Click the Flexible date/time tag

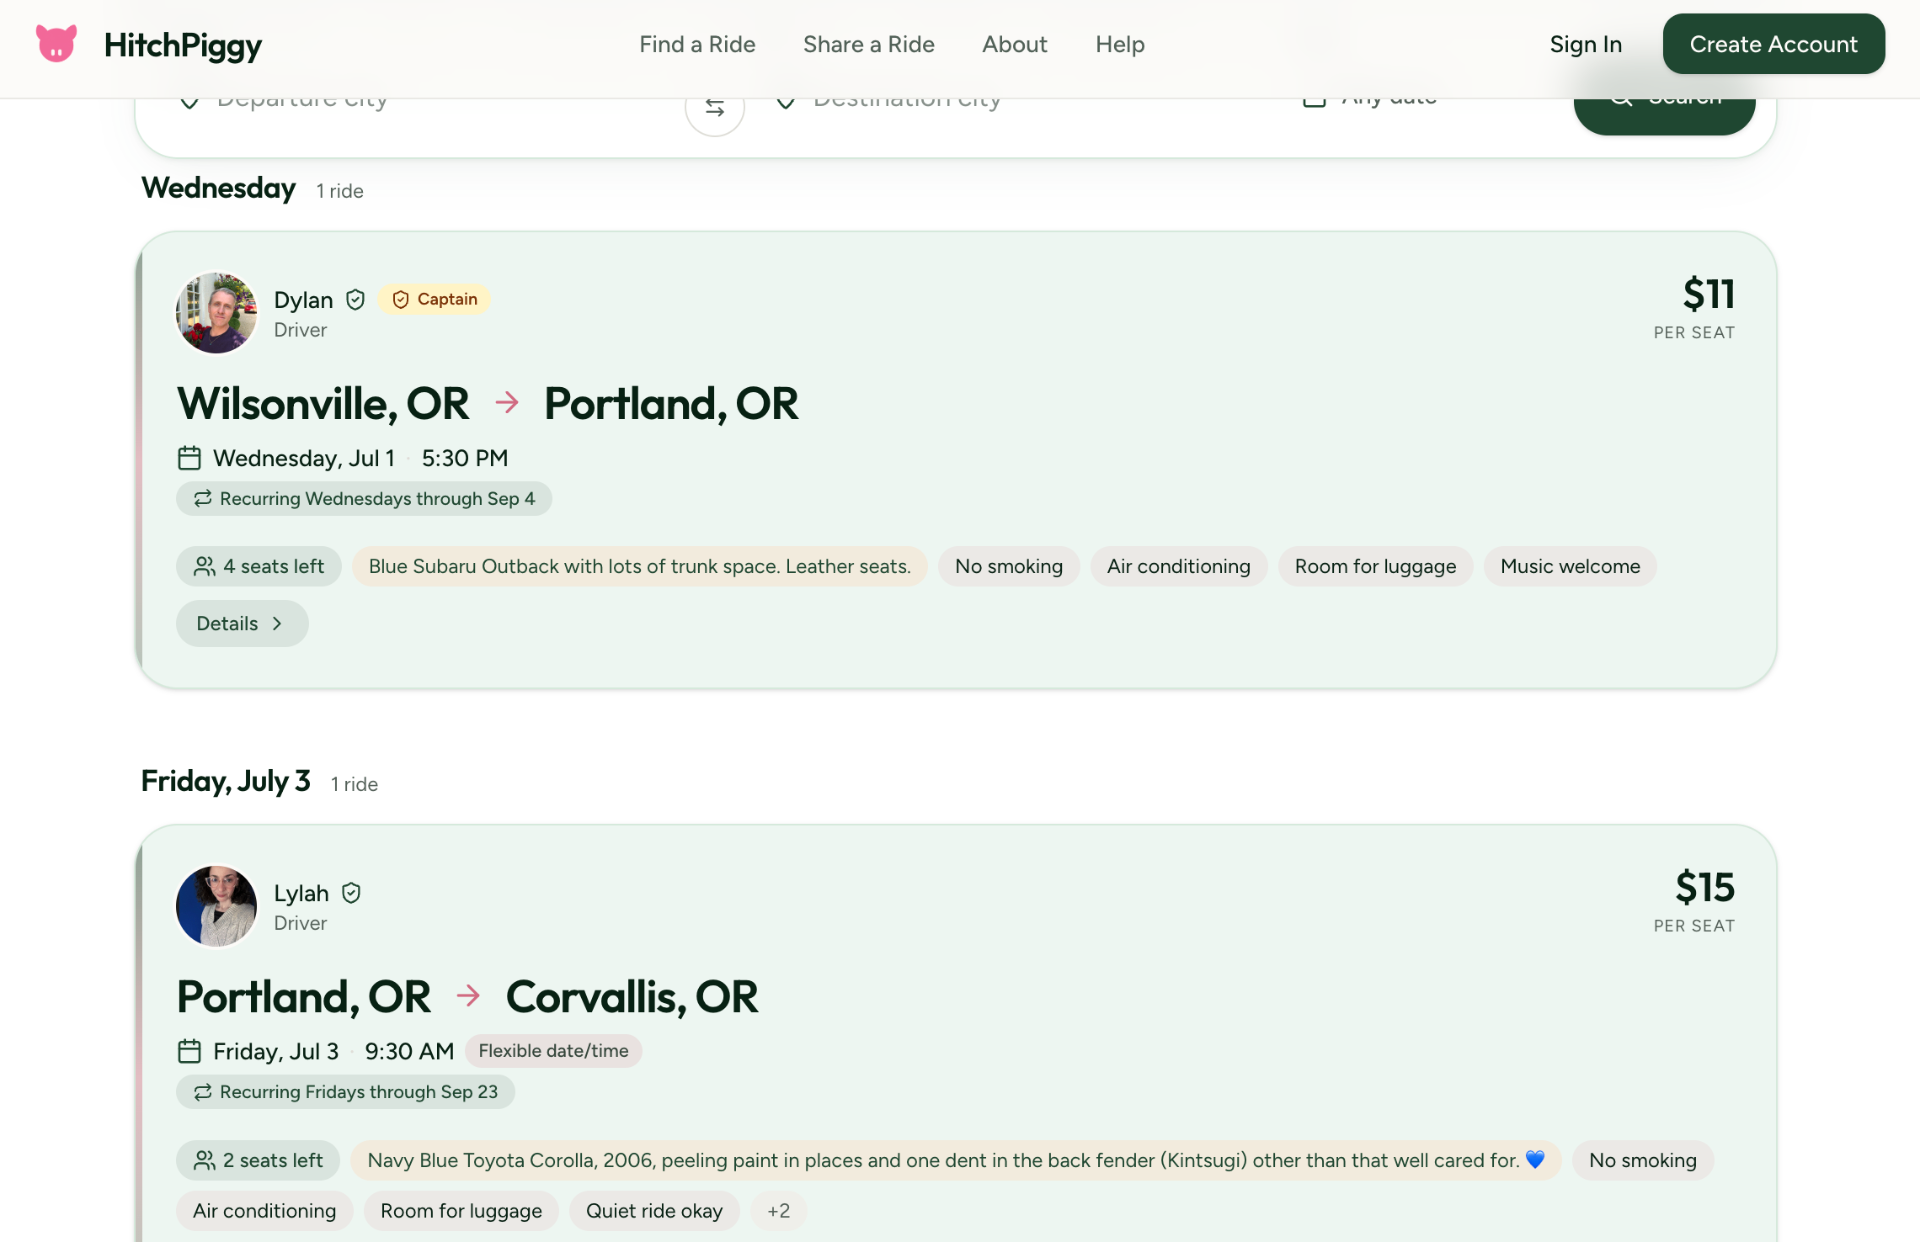pyautogui.click(x=553, y=1051)
